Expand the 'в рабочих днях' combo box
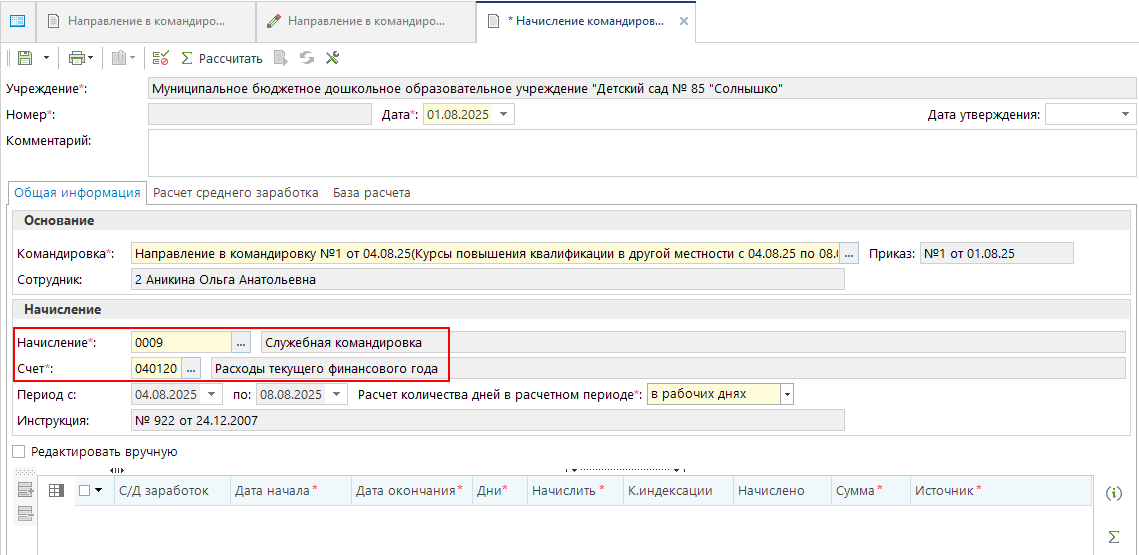The height and width of the screenshot is (555, 1139). pyautogui.click(x=787, y=394)
